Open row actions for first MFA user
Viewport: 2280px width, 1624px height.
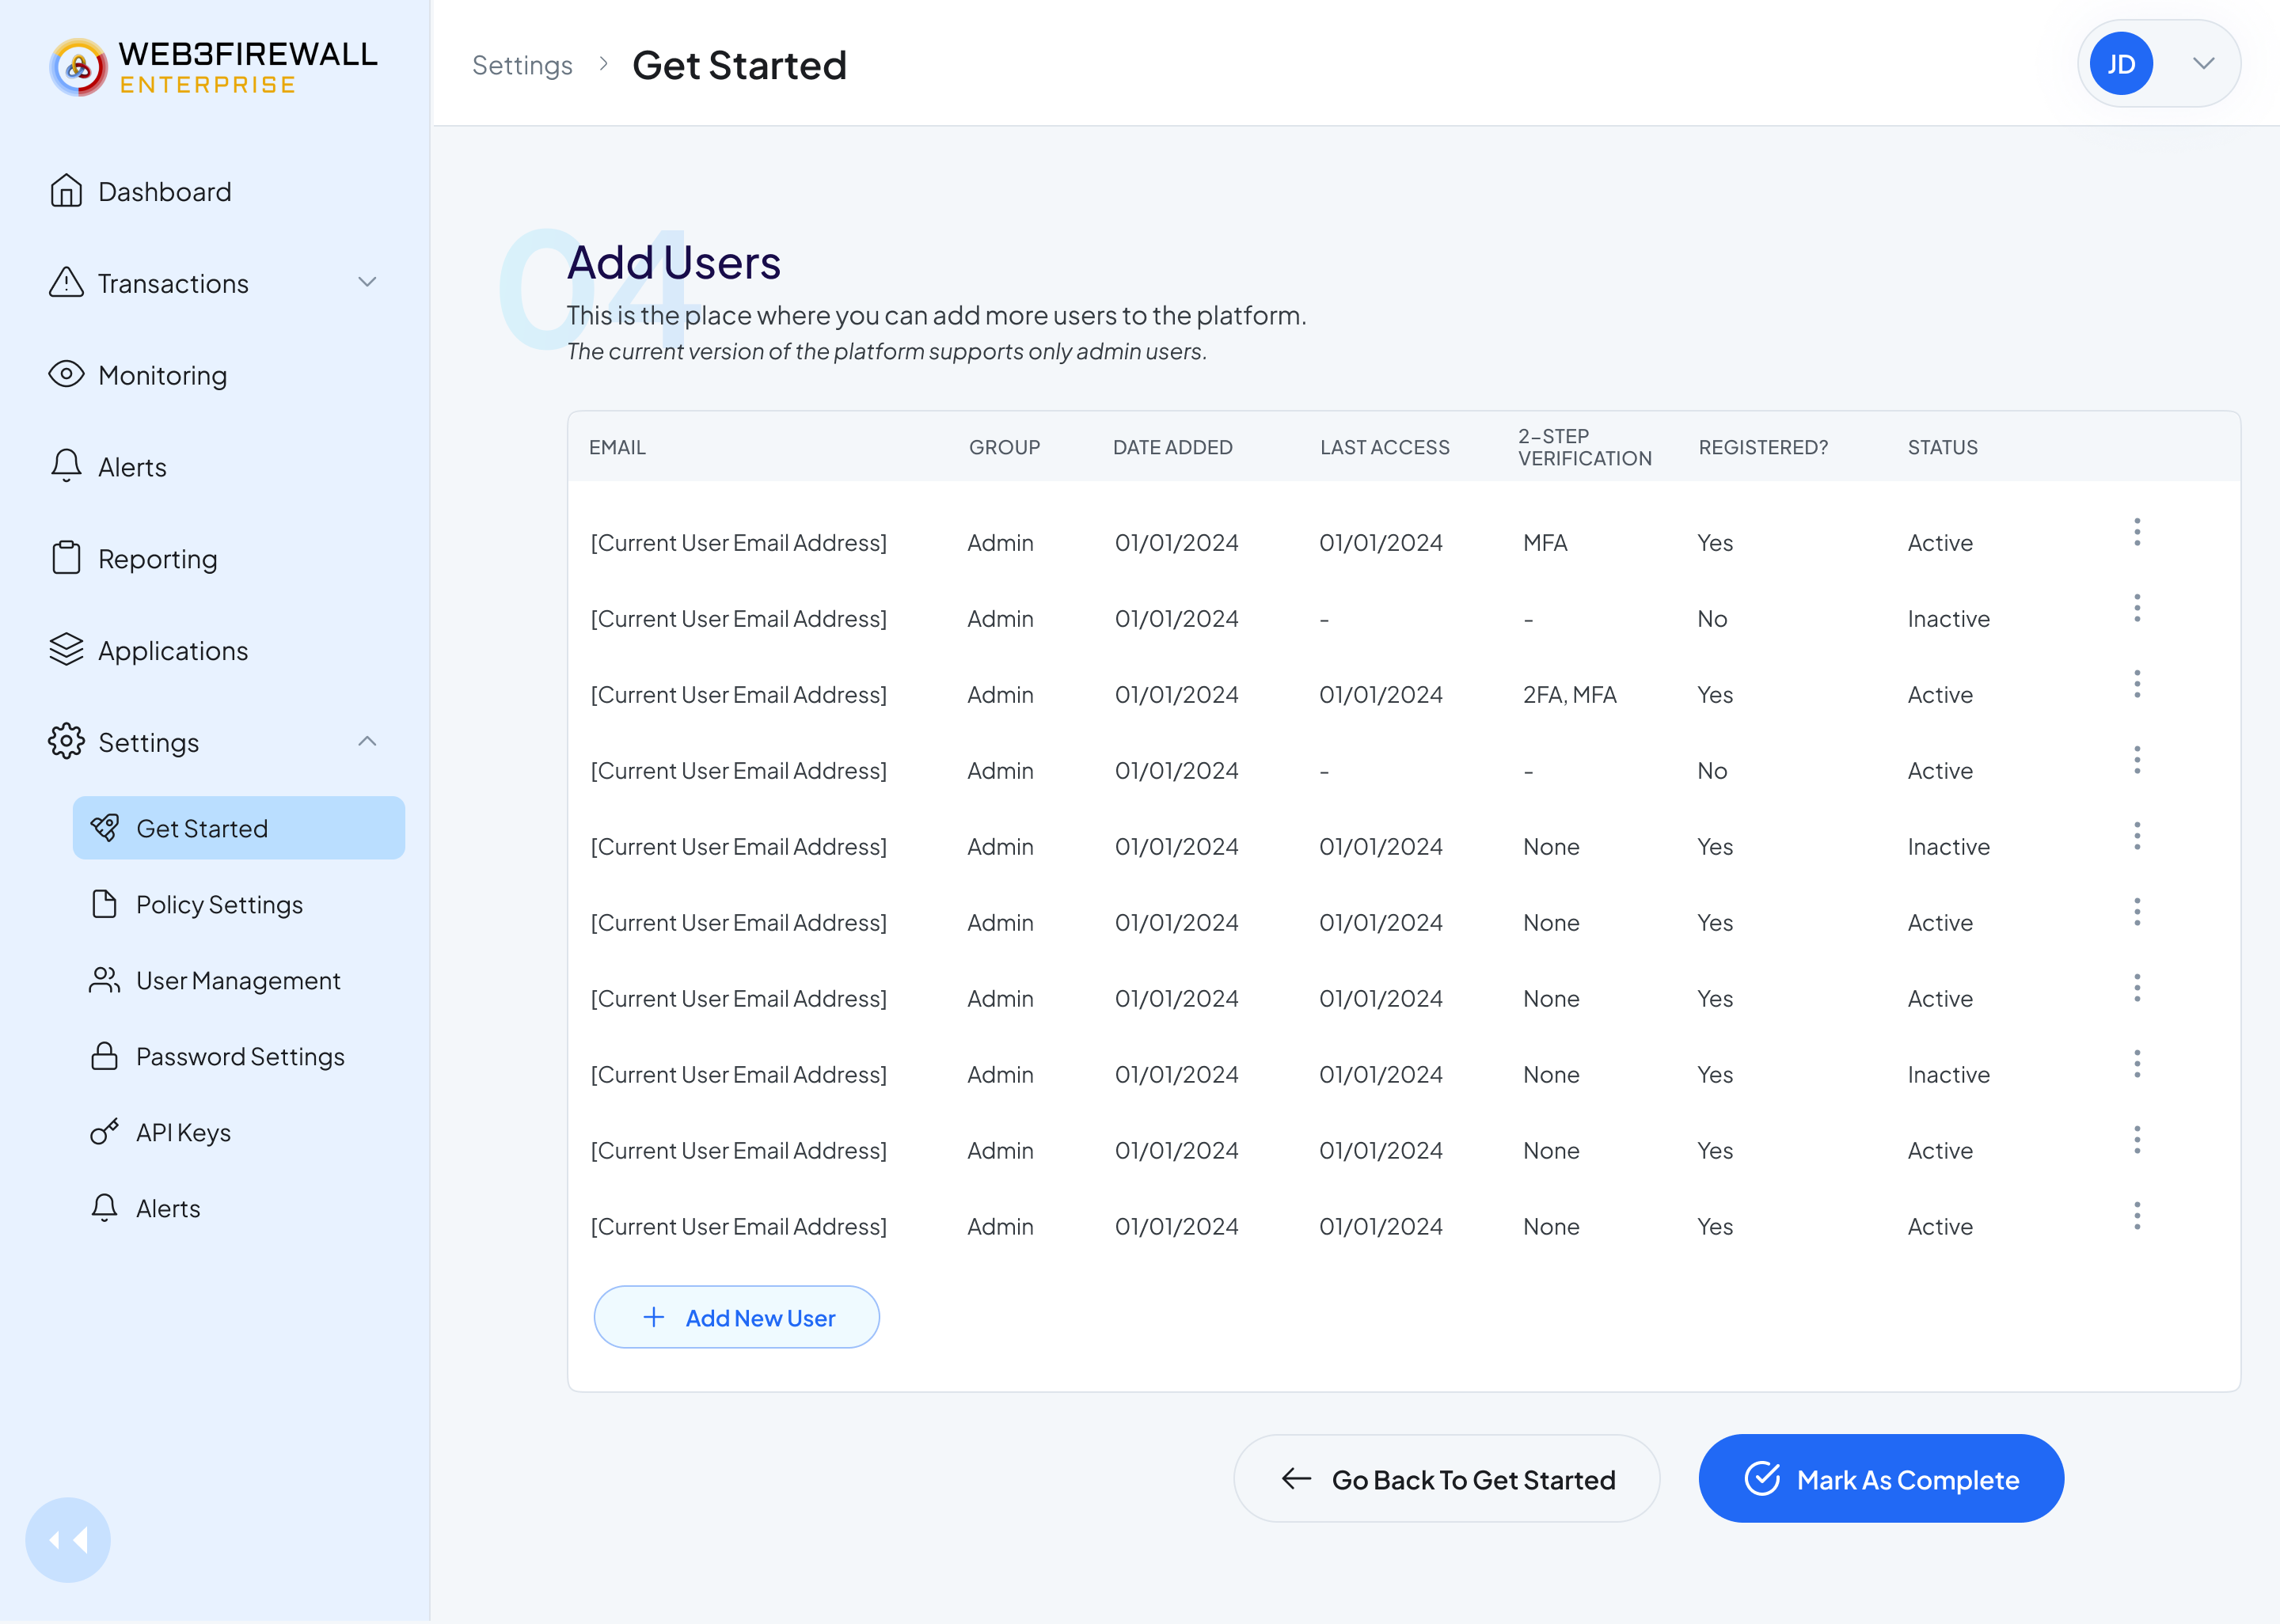click(2137, 532)
